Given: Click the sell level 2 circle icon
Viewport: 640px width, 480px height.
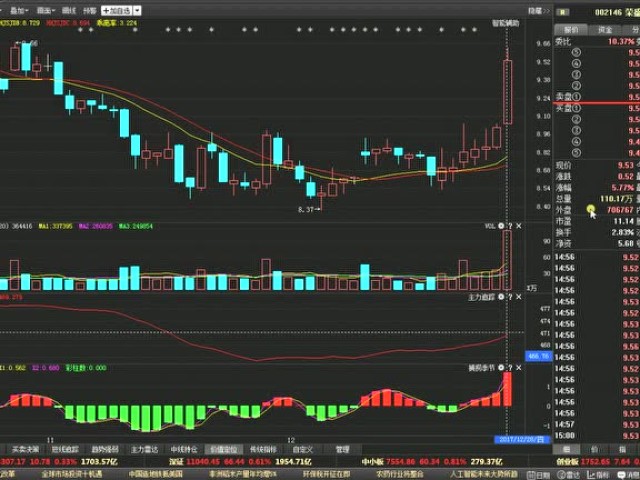Looking at the screenshot, I should tap(576, 86).
